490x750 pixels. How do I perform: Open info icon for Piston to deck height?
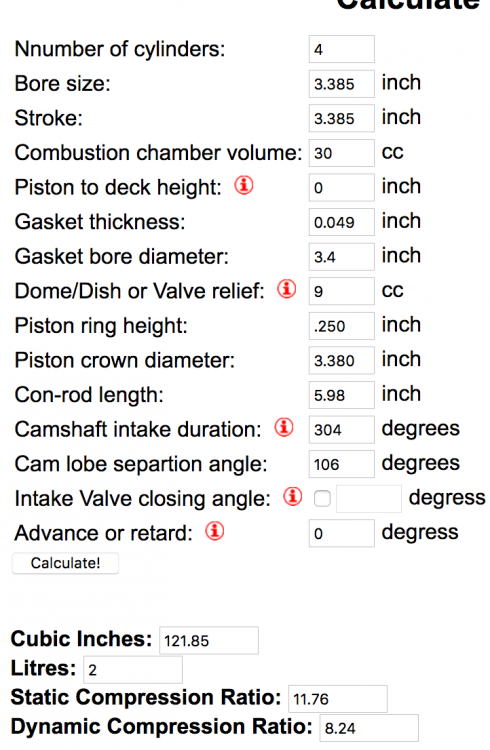coord(244,186)
